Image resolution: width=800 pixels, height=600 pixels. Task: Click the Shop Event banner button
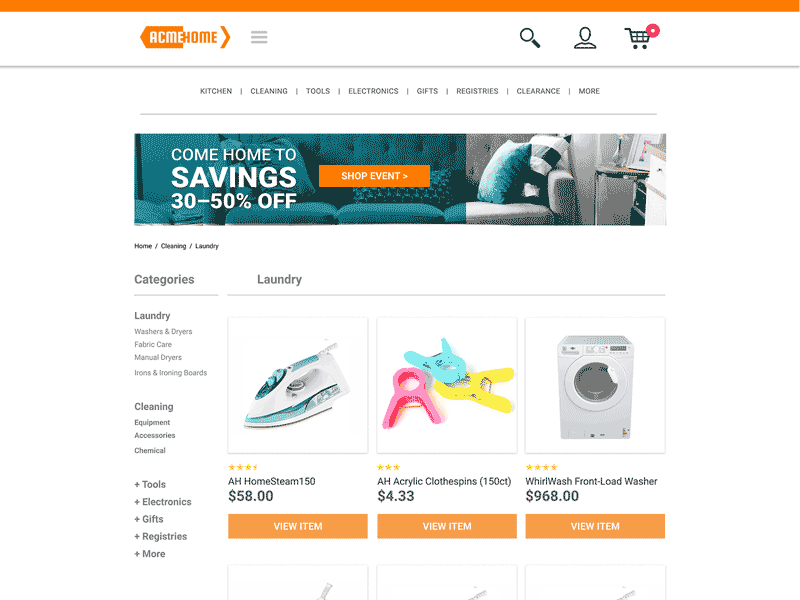(374, 176)
